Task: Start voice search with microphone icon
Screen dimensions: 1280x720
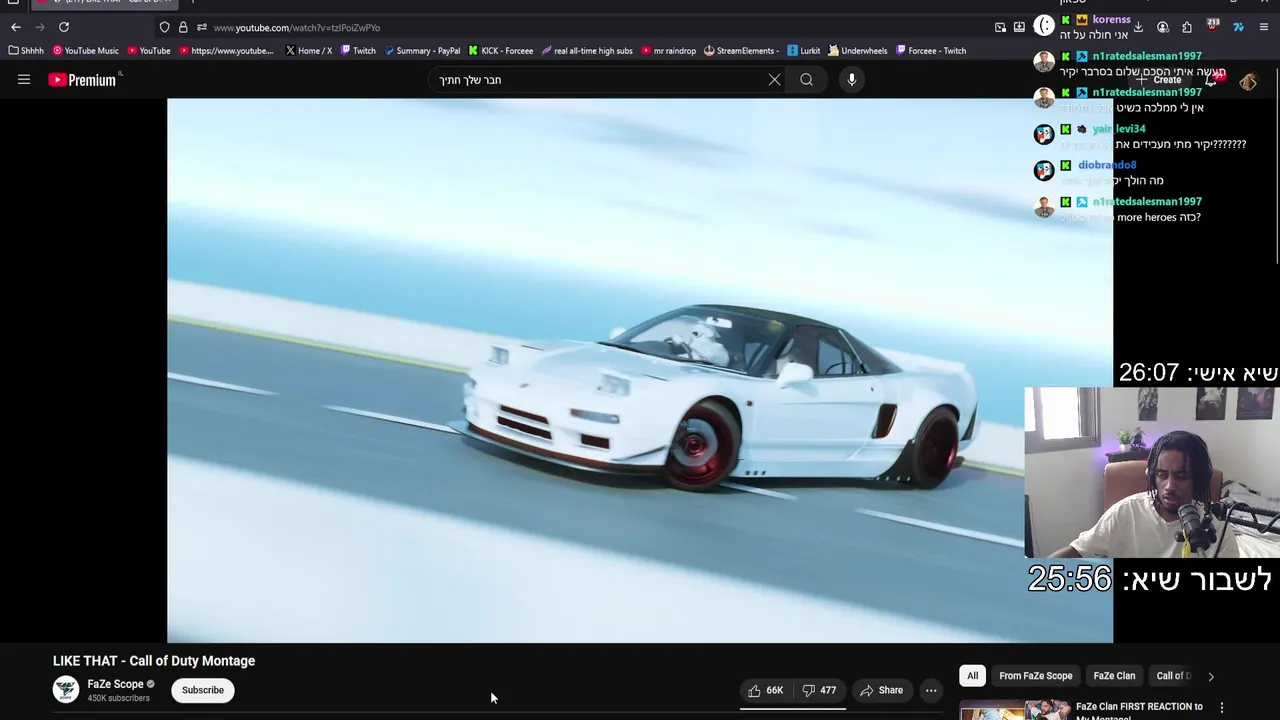Action: [x=851, y=80]
